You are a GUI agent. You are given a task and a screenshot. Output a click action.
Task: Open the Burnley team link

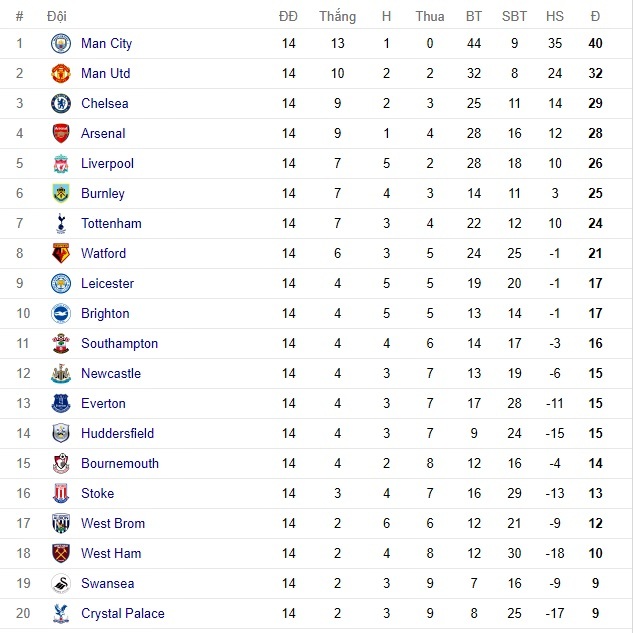(103, 194)
